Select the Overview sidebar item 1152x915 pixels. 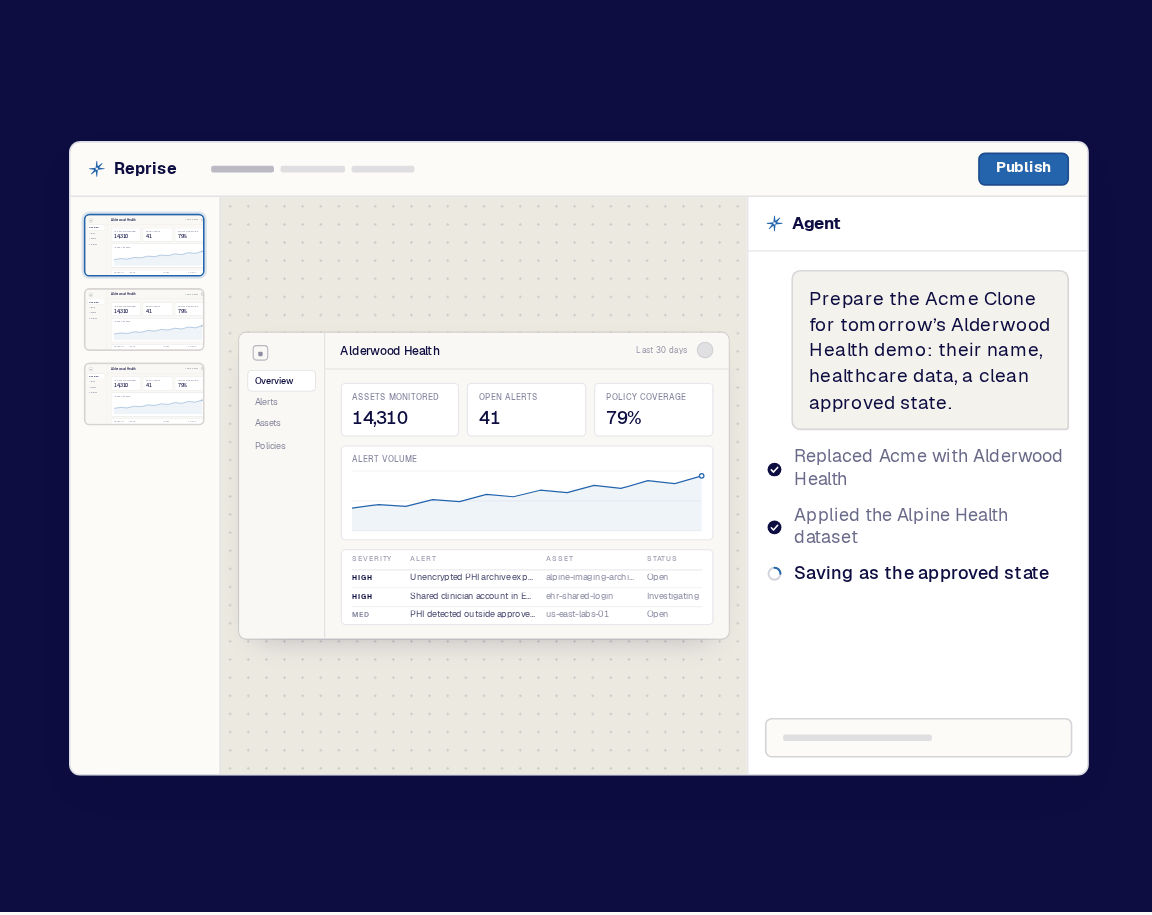point(281,381)
